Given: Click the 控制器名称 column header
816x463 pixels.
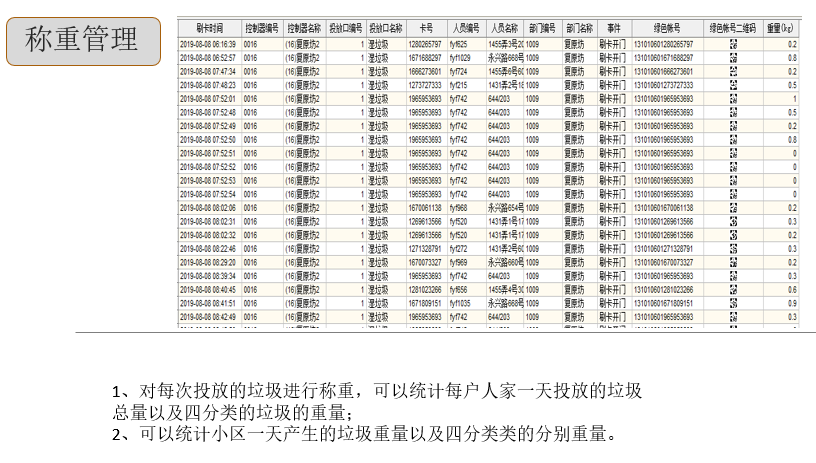Looking at the screenshot, I should point(304,28).
